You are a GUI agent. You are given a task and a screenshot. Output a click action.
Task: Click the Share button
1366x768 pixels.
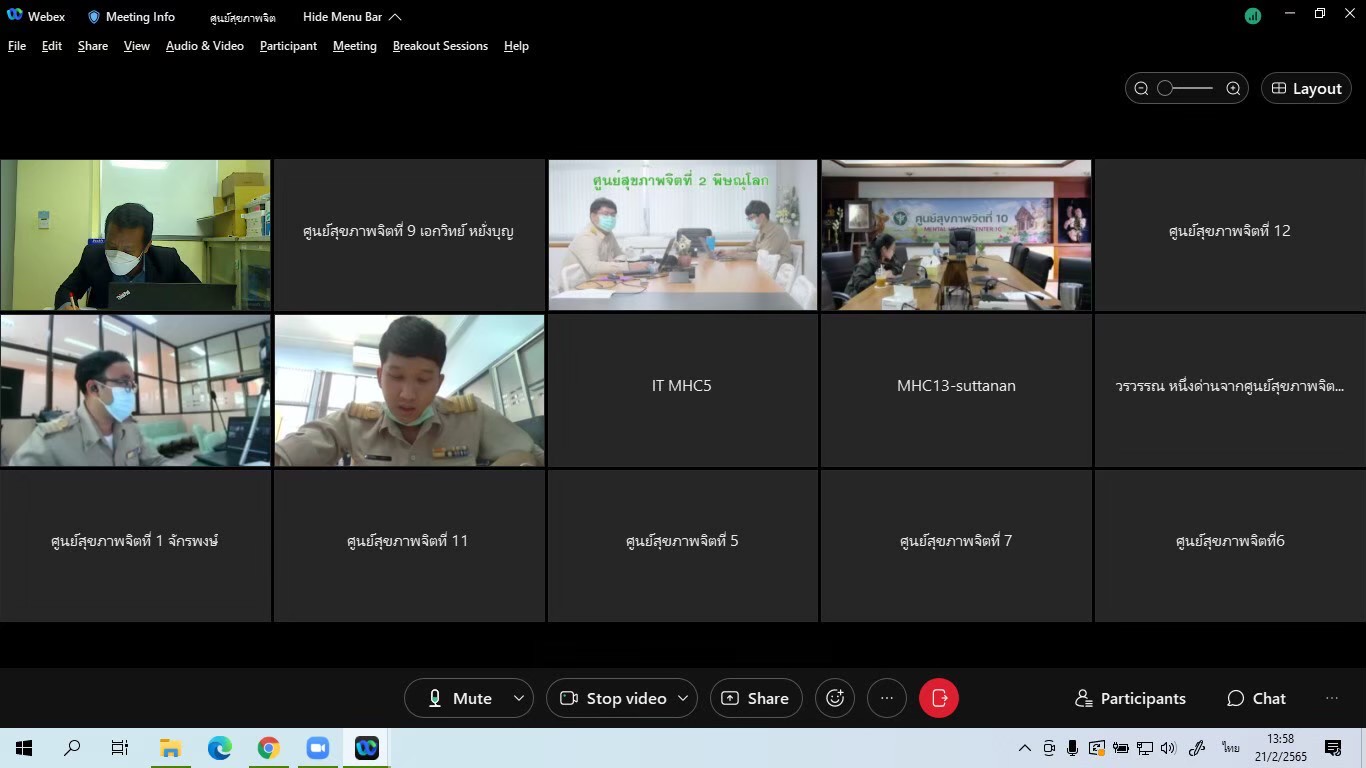coord(756,698)
